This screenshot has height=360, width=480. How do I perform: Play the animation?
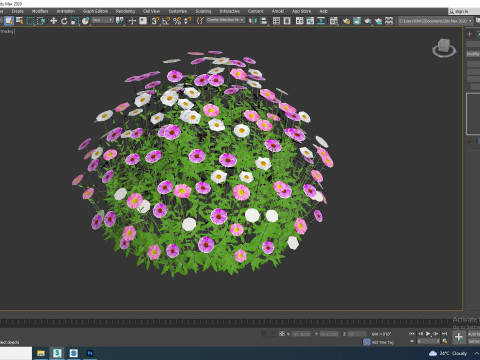[x=428, y=334]
